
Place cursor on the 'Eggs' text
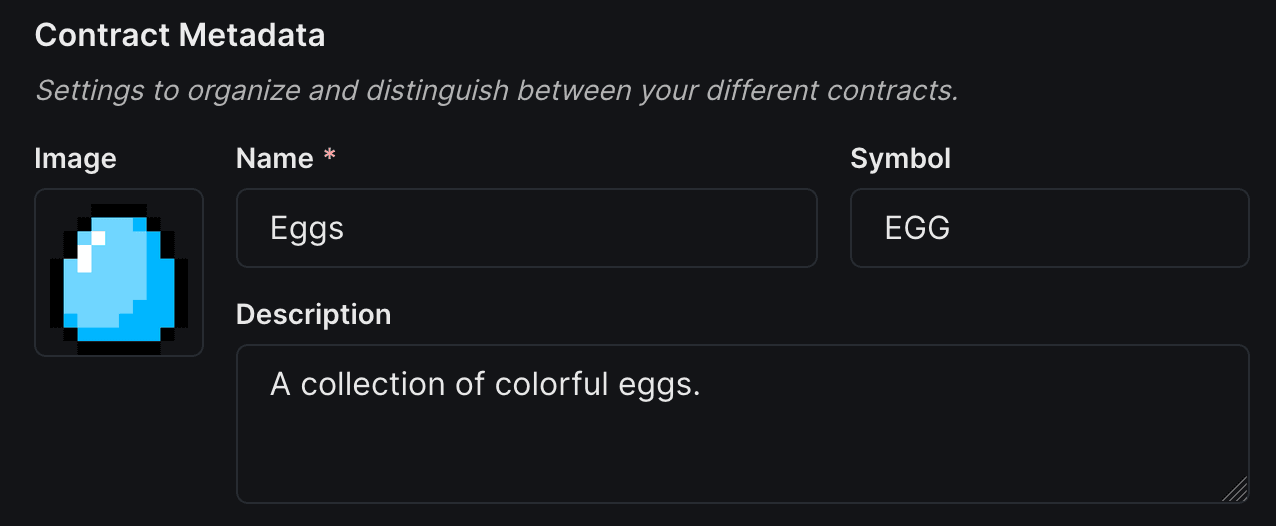coord(307,229)
